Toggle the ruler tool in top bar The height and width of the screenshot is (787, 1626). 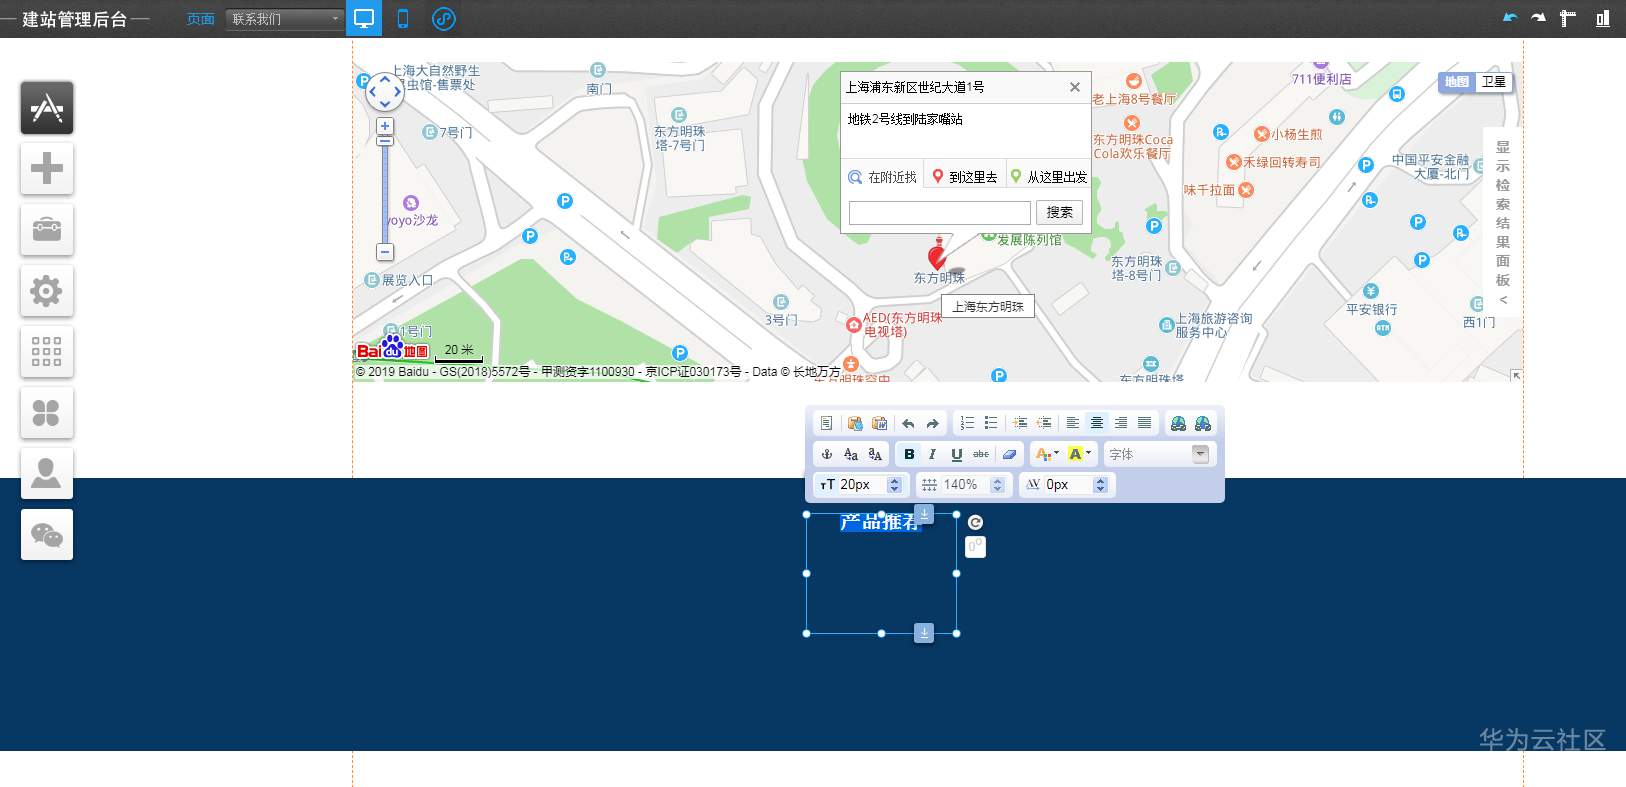pyautogui.click(x=1568, y=18)
